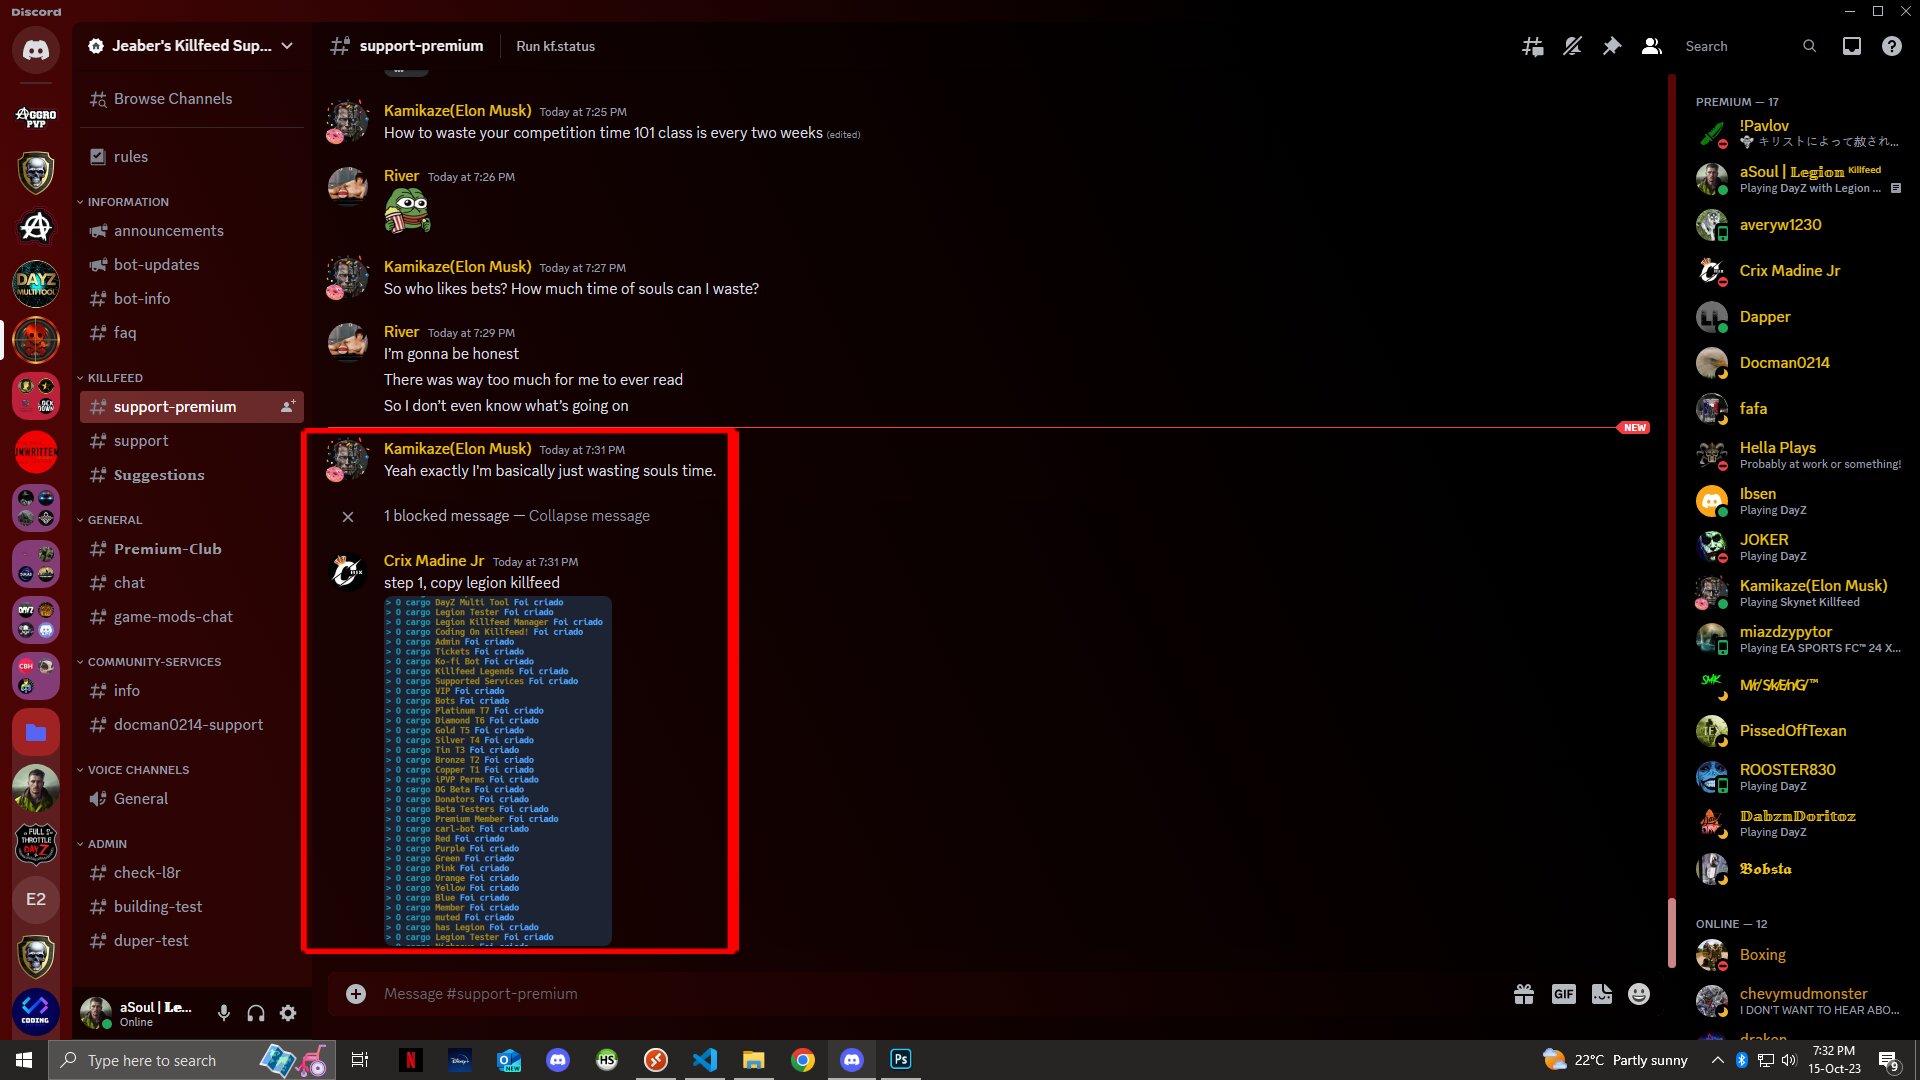The image size is (1920, 1080).
Task: Click aSoul user profile panel
Action: 140,1013
